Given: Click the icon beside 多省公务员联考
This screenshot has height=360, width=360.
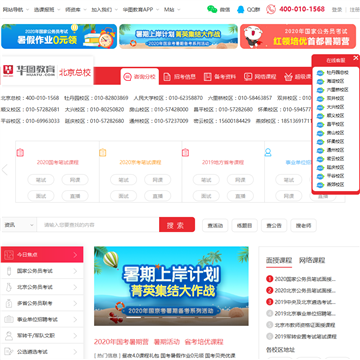Looking at the screenshot, I should (9, 303).
